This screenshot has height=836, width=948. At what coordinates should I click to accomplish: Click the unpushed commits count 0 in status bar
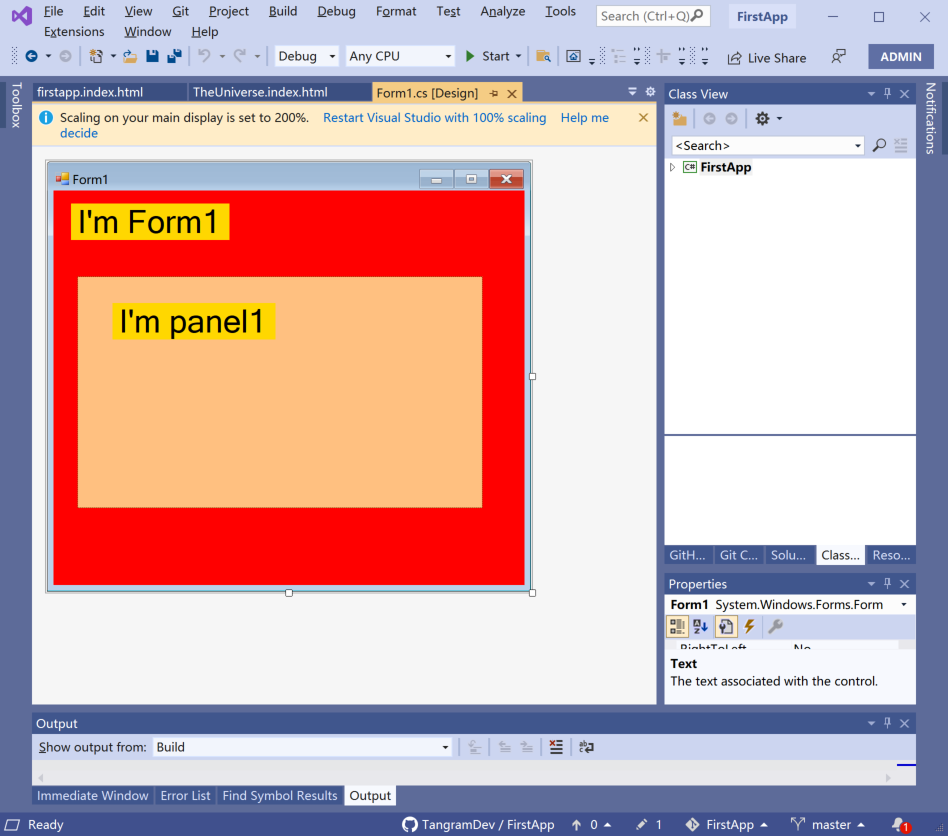[591, 825]
